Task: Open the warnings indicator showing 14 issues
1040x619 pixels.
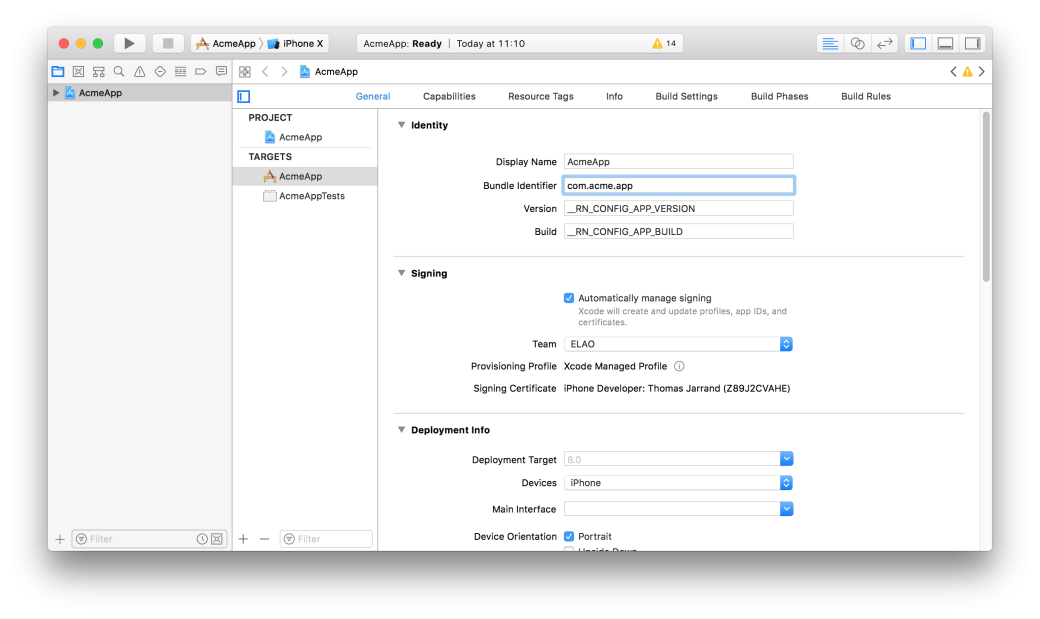Action: pos(664,44)
